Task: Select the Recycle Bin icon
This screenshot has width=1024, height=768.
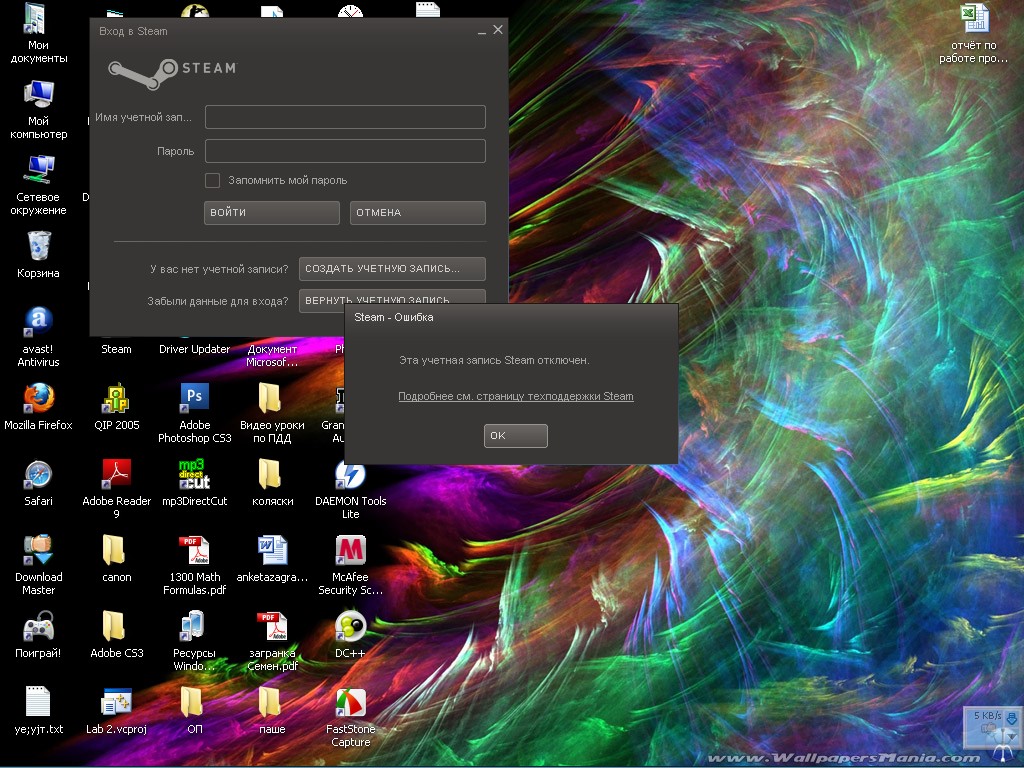Action: [38, 255]
